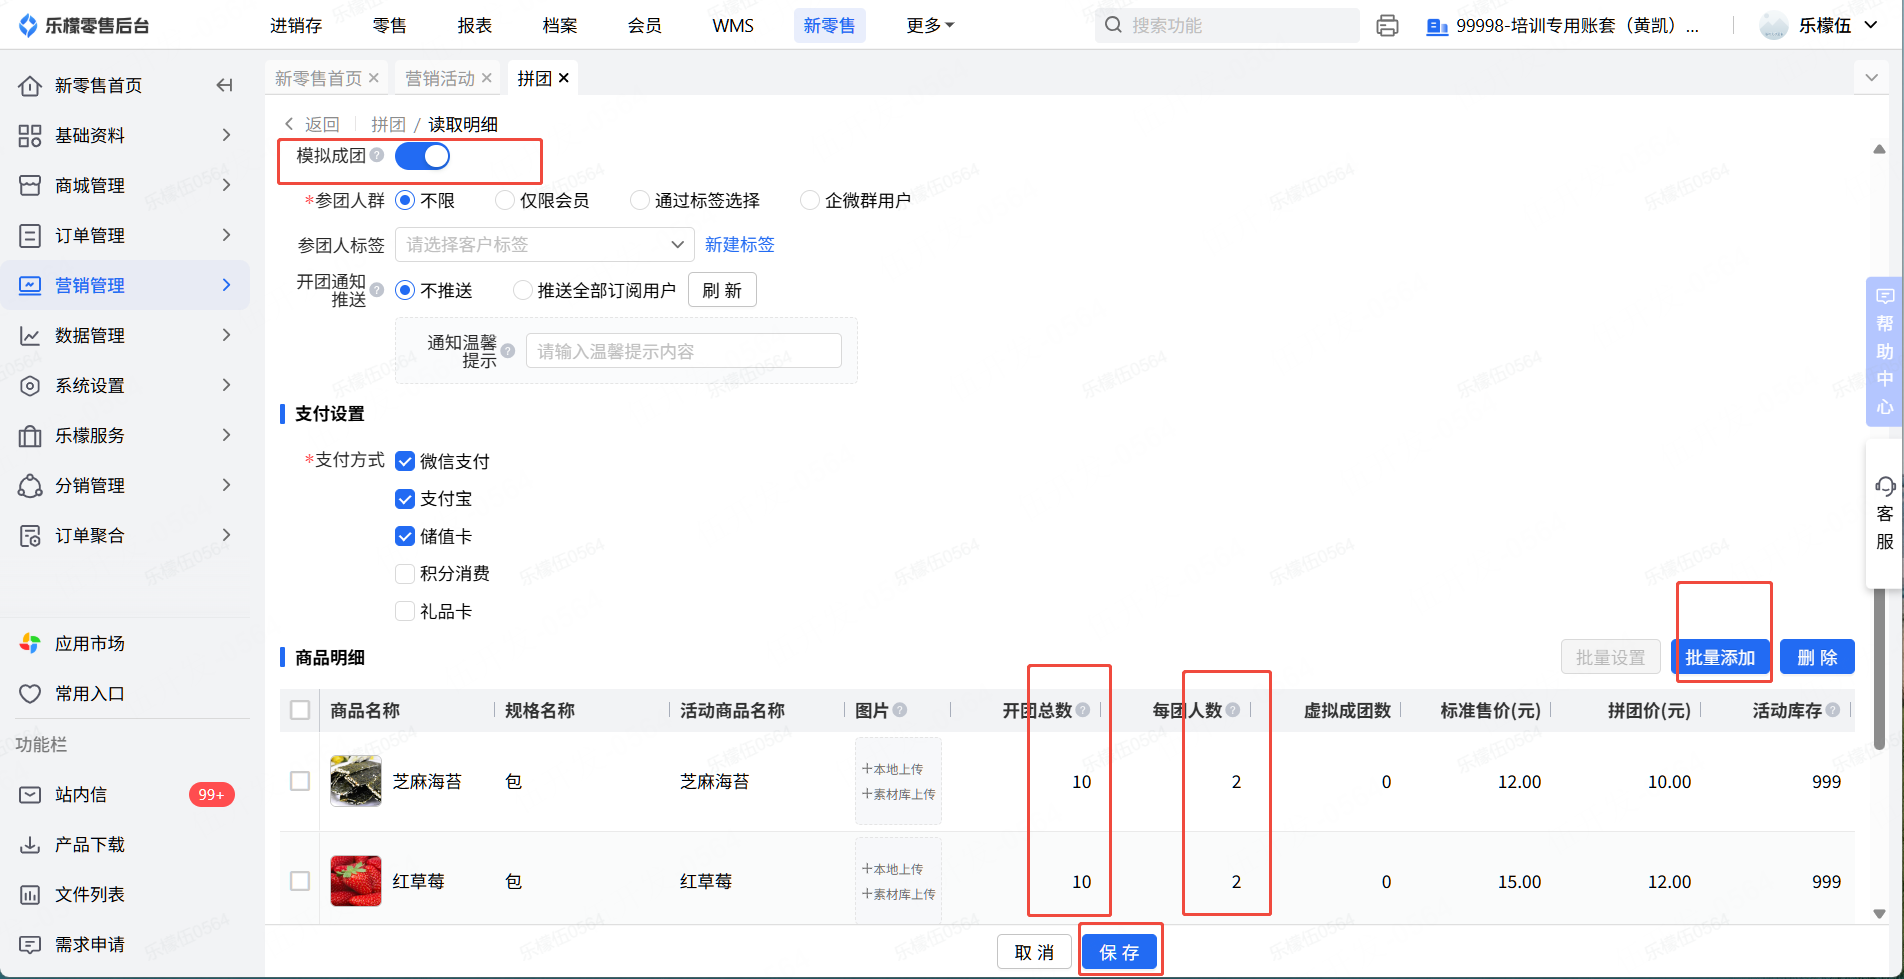
Task: Open the 参团人标签 dropdown
Action: pyautogui.click(x=545, y=245)
